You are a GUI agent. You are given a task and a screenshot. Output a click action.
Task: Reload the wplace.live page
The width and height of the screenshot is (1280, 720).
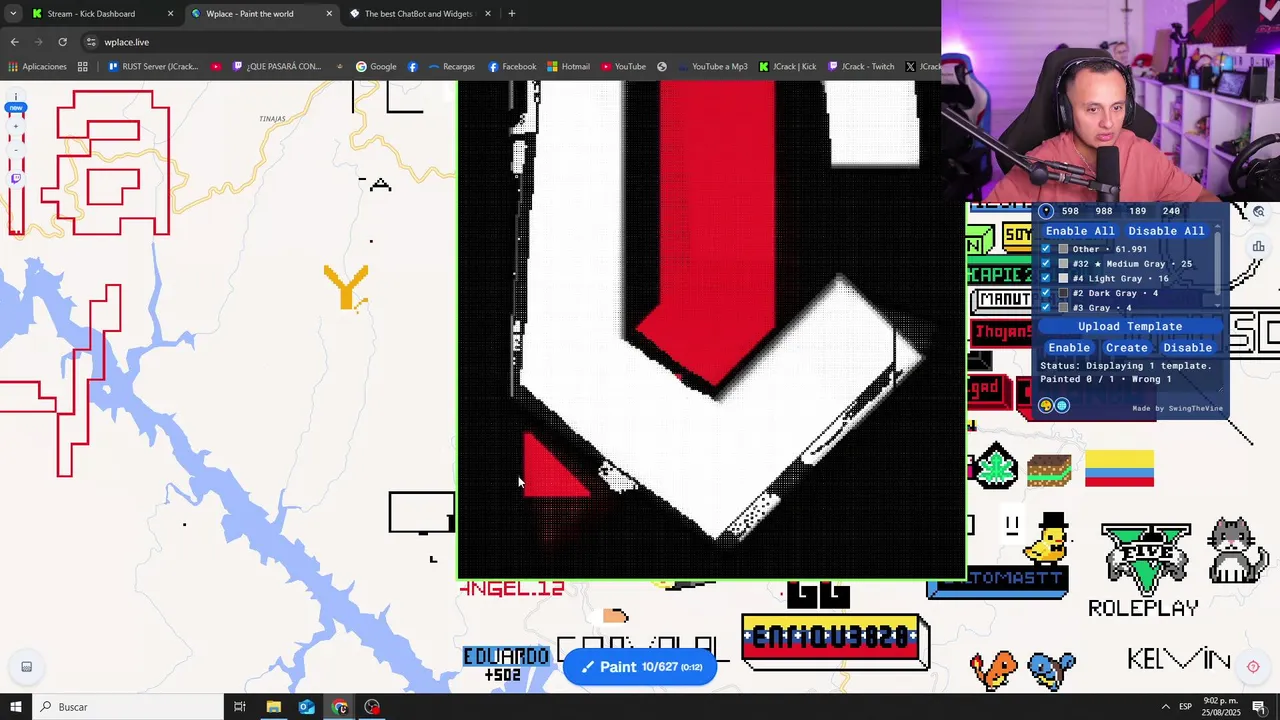(x=62, y=42)
